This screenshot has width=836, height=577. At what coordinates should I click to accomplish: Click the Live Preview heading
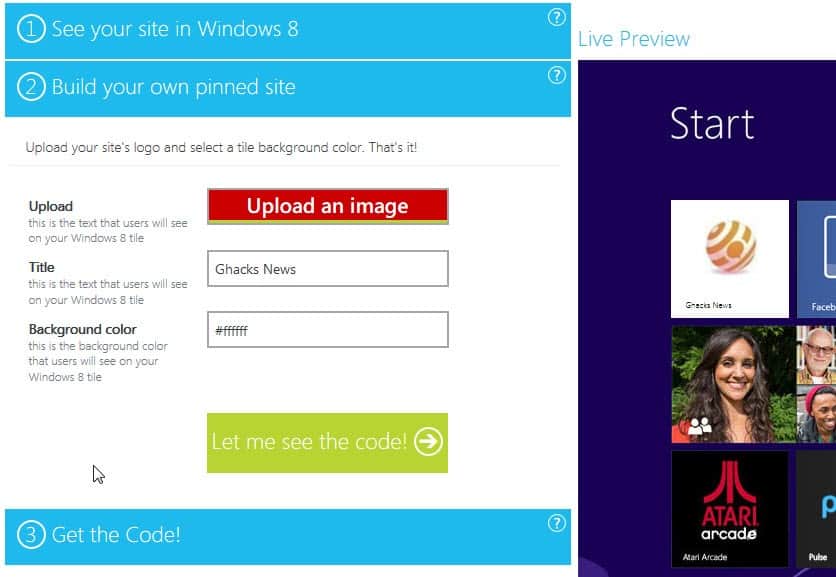pos(632,39)
